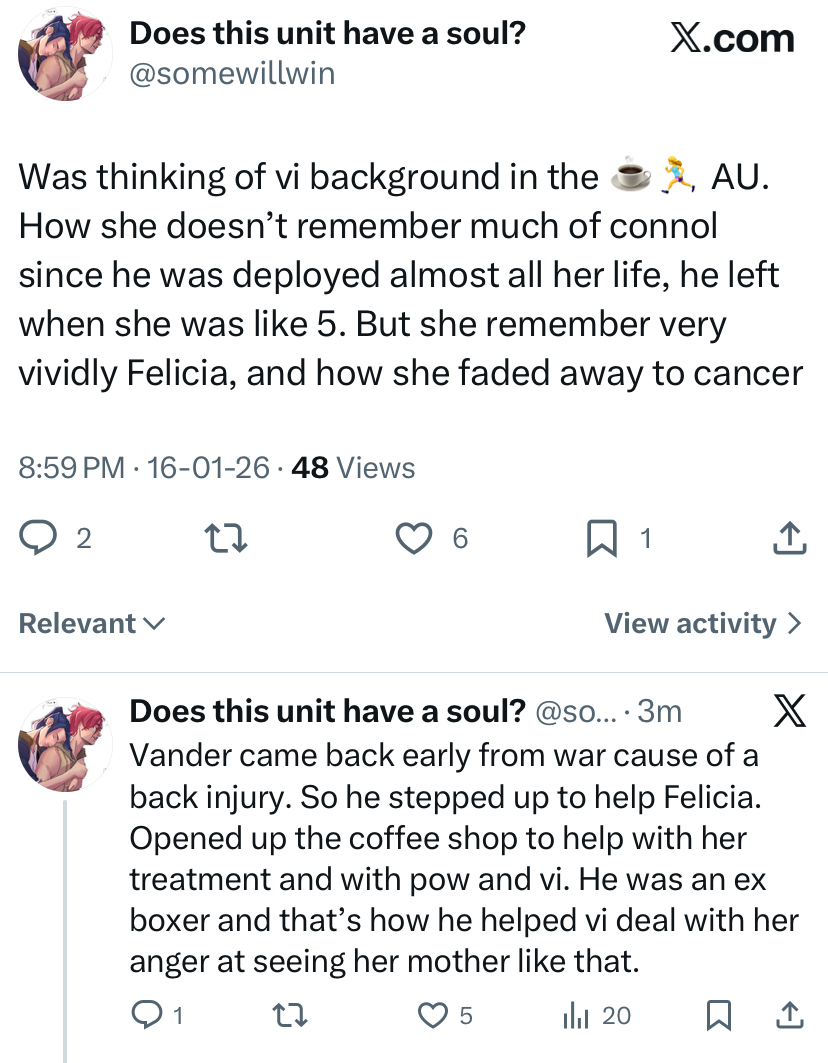Reply to the main tweet
This screenshot has width=828, height=1063.
(41, 539)
